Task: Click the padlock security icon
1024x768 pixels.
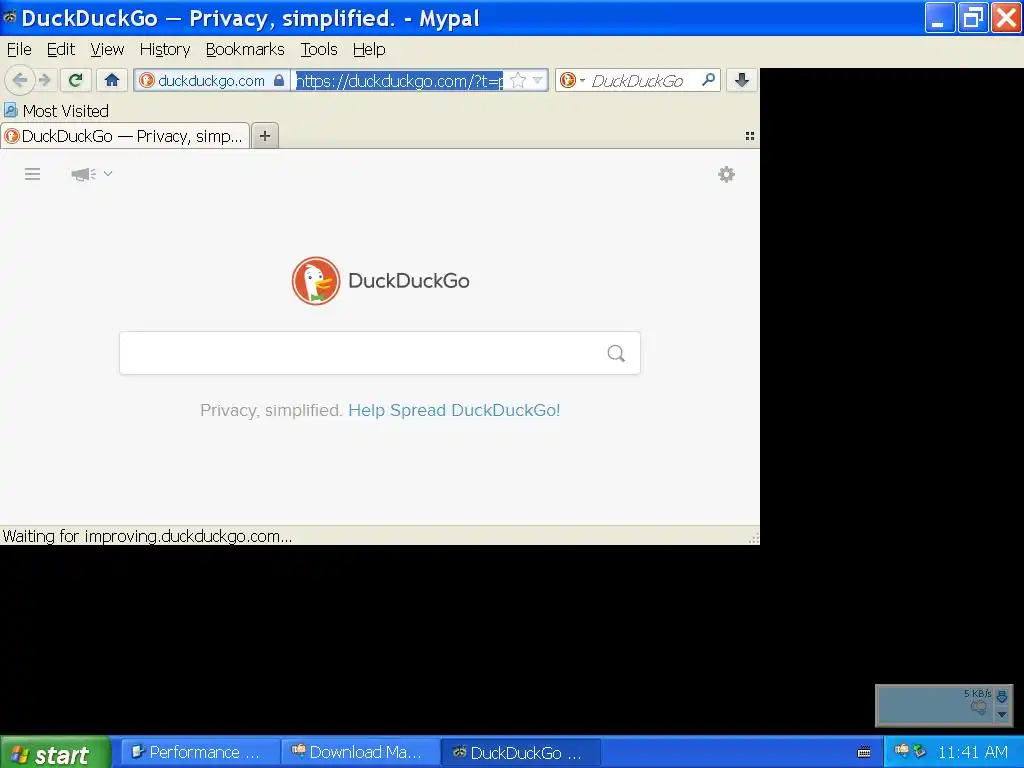Action: tap(279, 80)
